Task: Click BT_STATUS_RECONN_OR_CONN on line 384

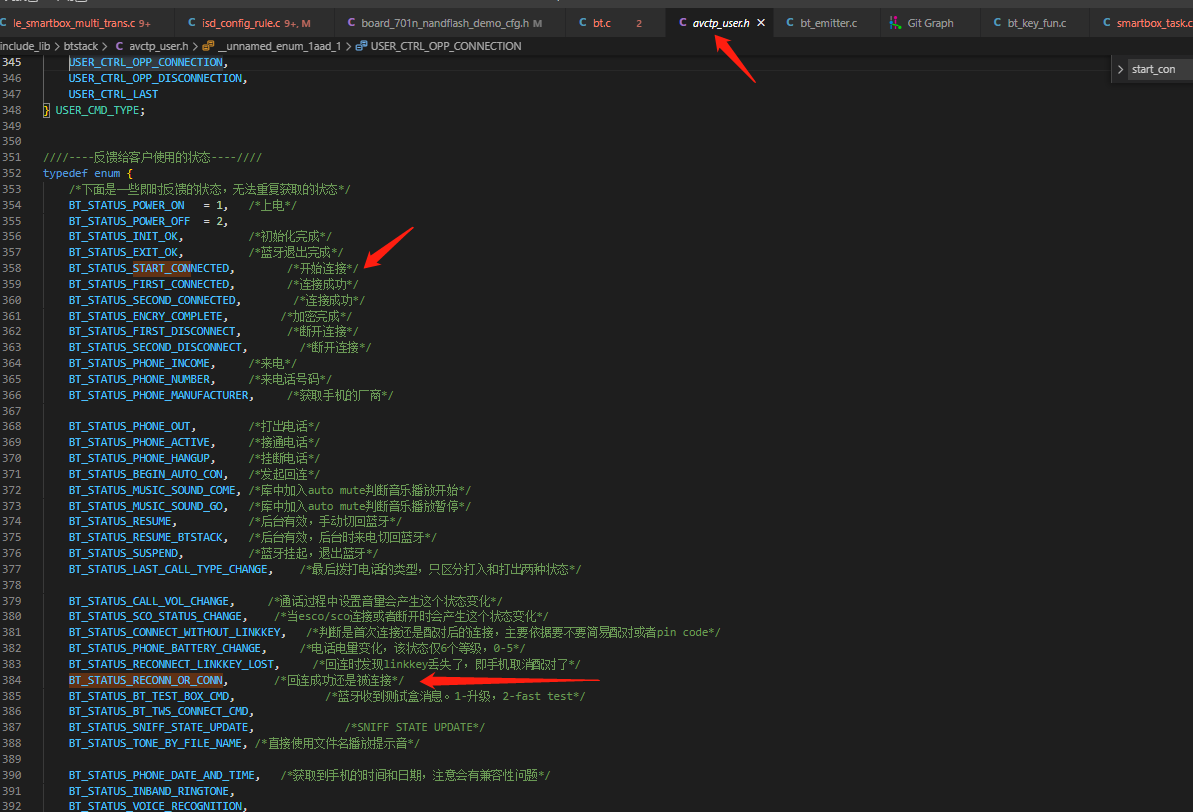Action: (146, 680)
